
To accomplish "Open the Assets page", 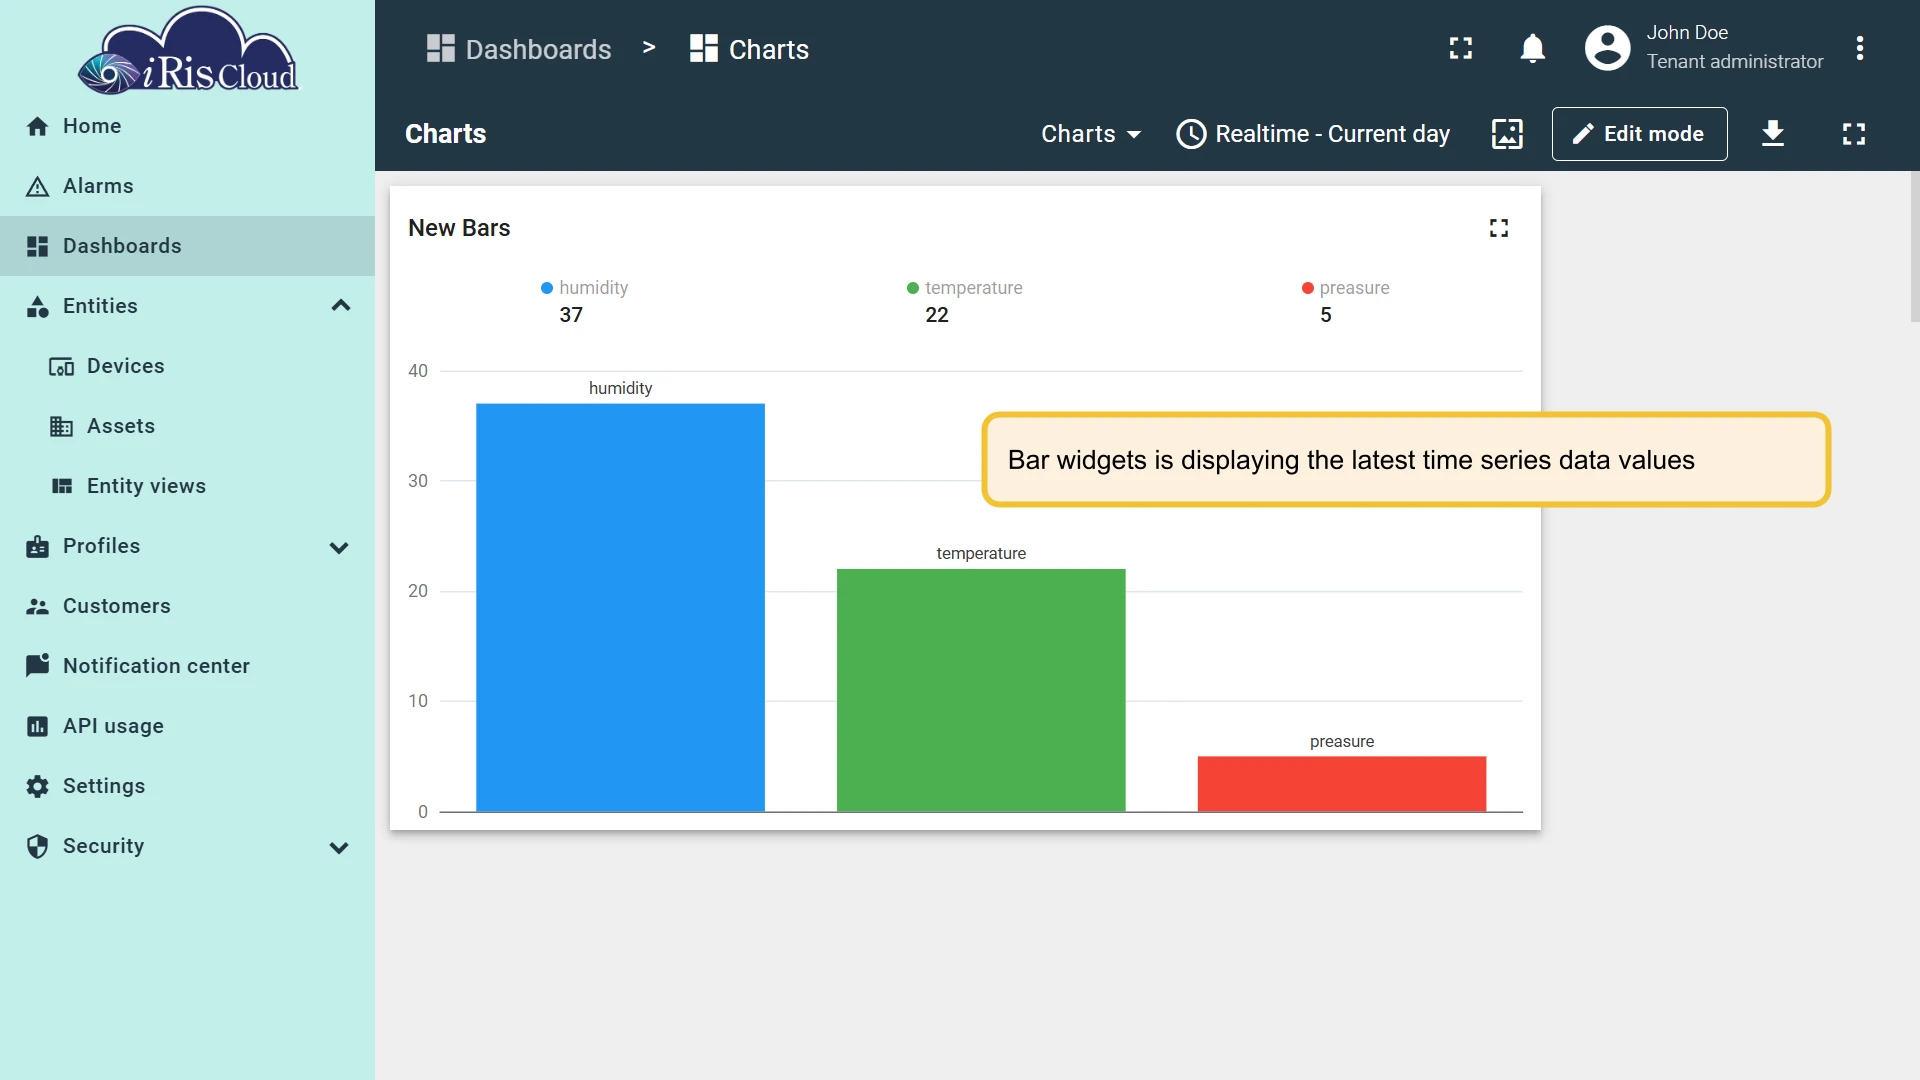I will point(187,426).
